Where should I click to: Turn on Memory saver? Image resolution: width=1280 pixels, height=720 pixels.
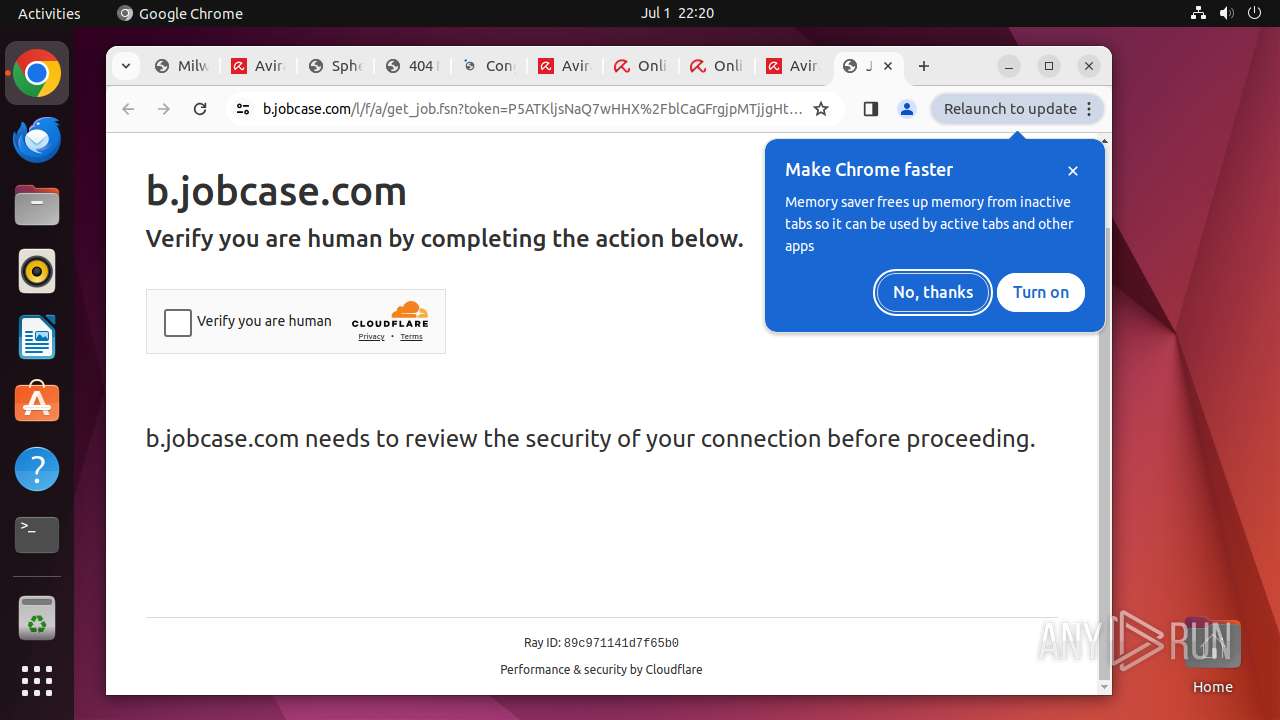1041,292
